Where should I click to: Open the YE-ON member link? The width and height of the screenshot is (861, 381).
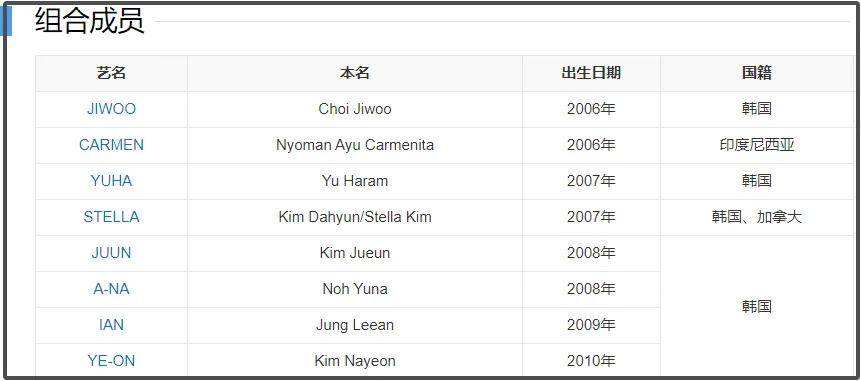(x=111, y=361)
